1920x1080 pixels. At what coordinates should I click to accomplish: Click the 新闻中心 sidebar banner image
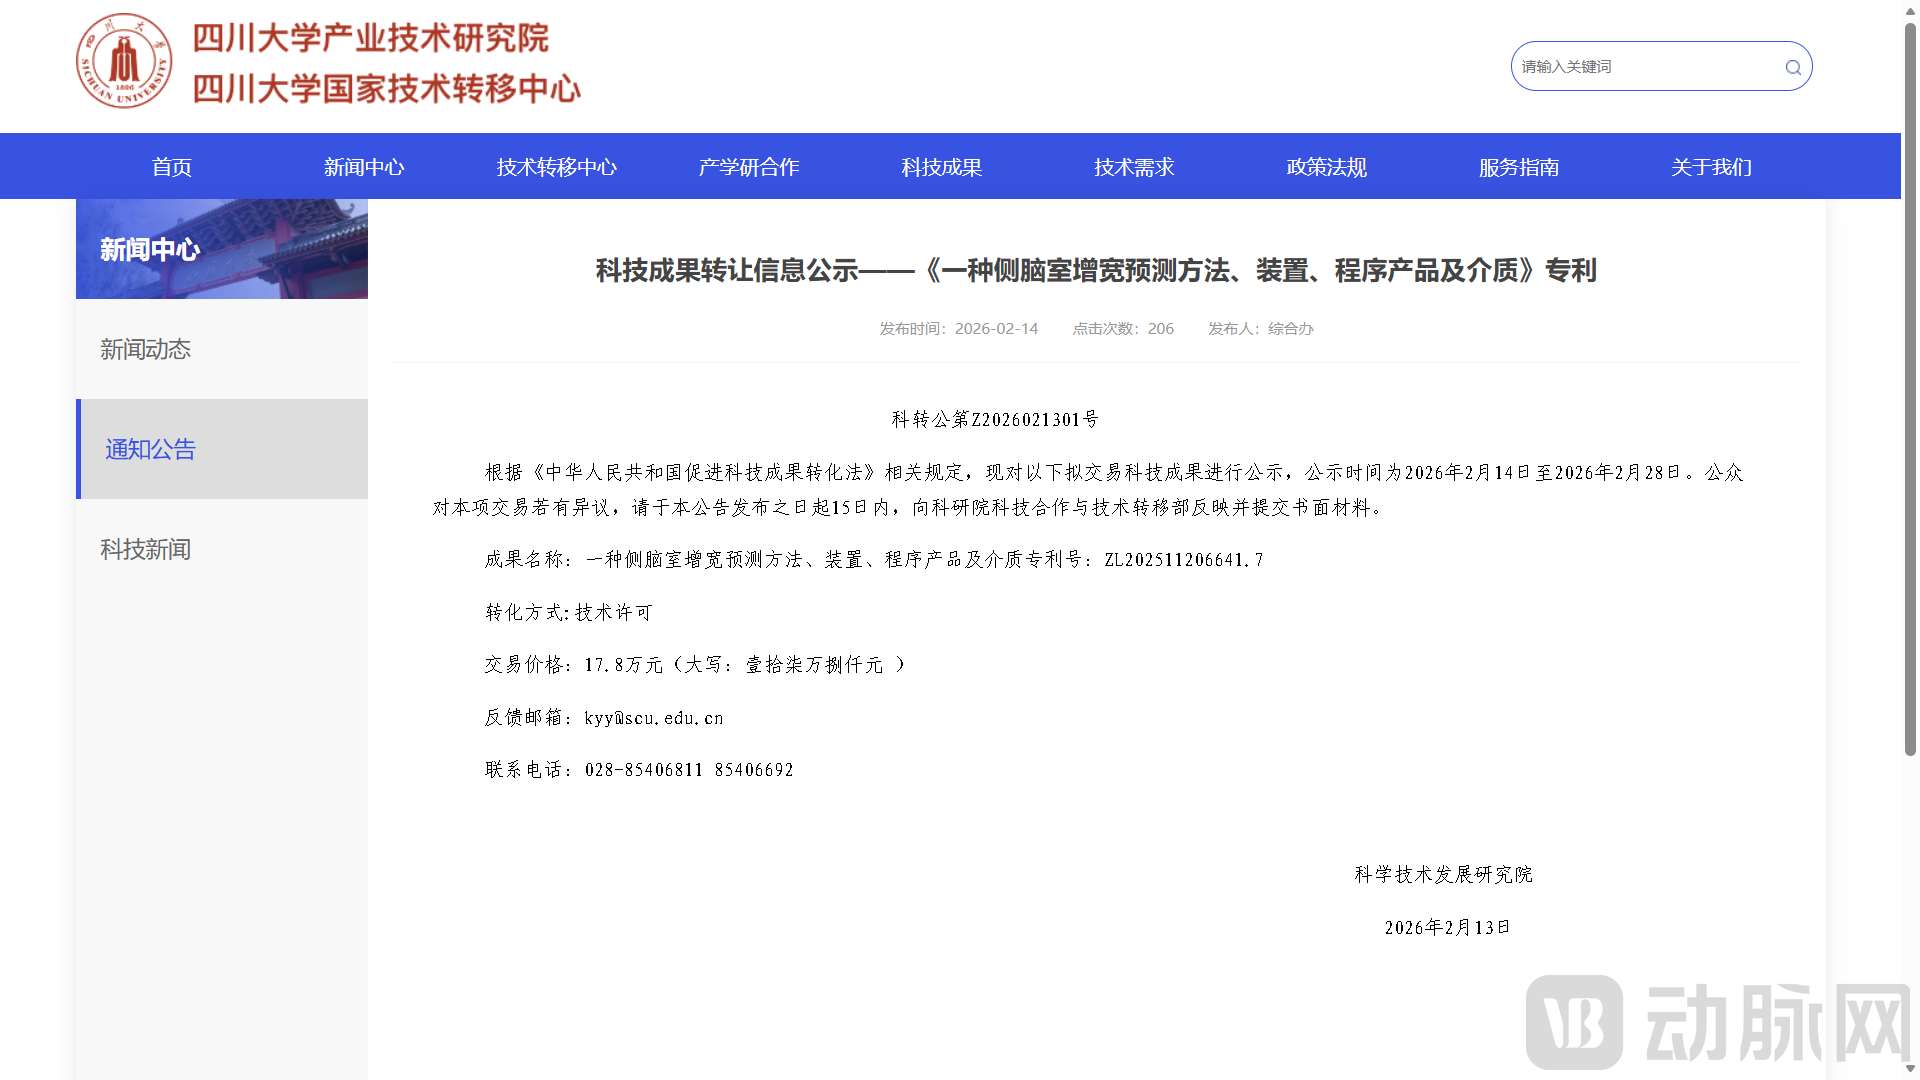point(222,249)
